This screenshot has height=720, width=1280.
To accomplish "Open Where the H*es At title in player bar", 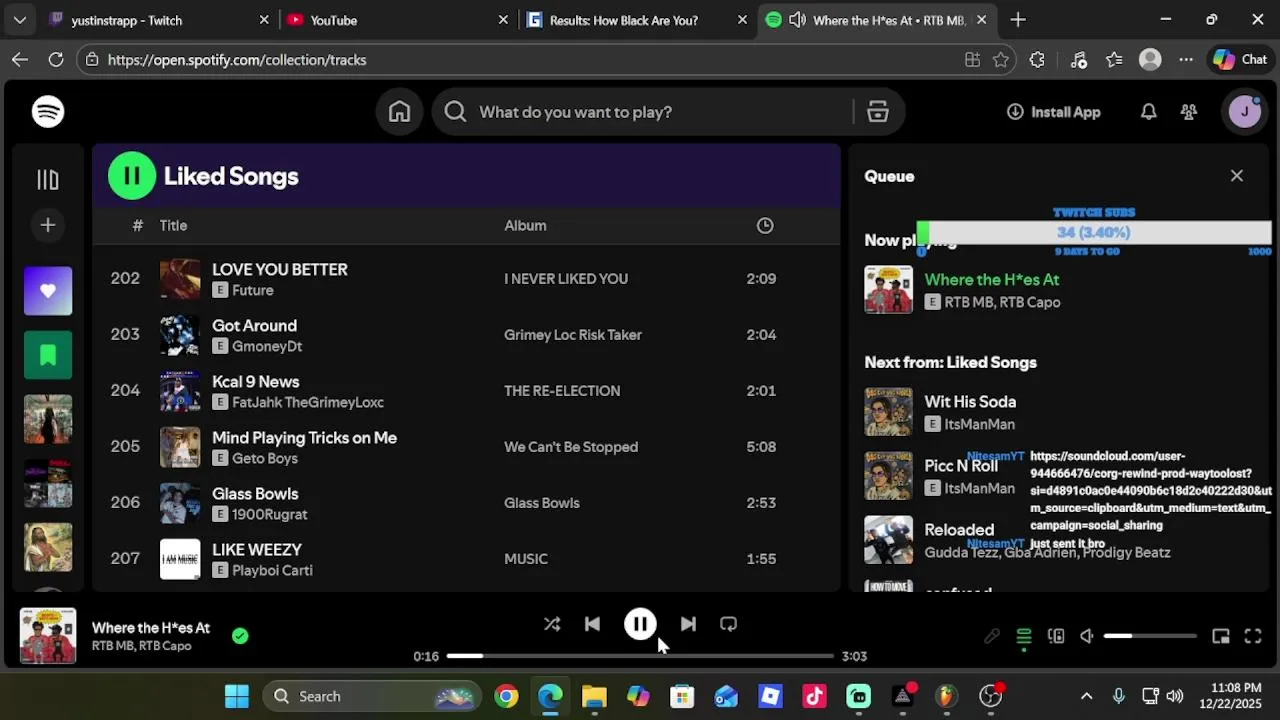I will tap(151, 628).
